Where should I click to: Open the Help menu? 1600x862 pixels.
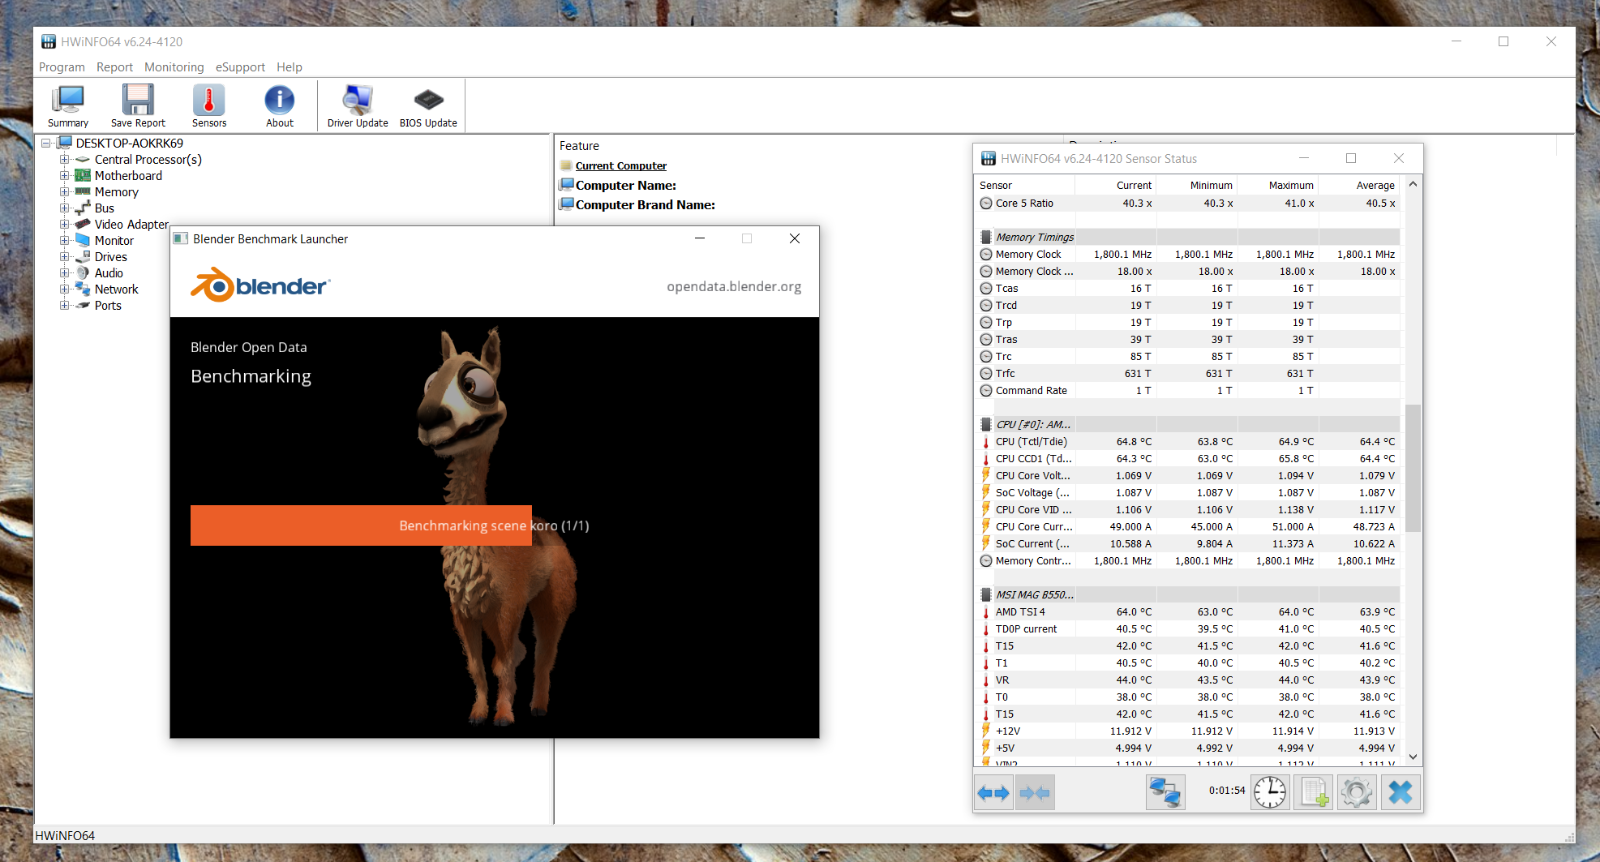(289, 67)
